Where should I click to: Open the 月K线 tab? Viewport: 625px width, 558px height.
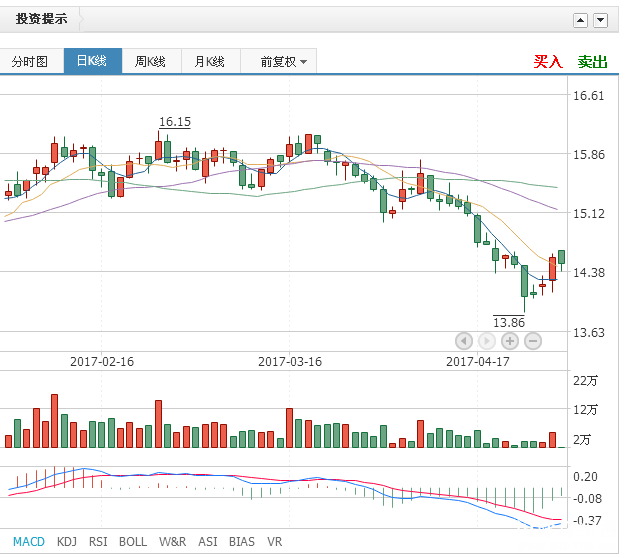[210, 61]
